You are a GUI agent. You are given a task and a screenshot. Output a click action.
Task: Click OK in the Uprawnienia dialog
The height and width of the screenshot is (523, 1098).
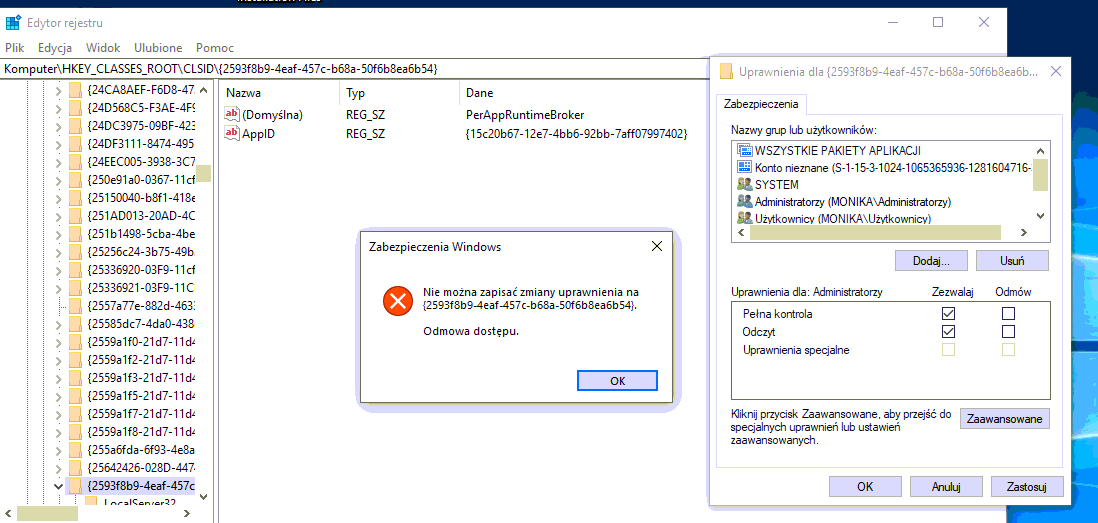point(865,487)
